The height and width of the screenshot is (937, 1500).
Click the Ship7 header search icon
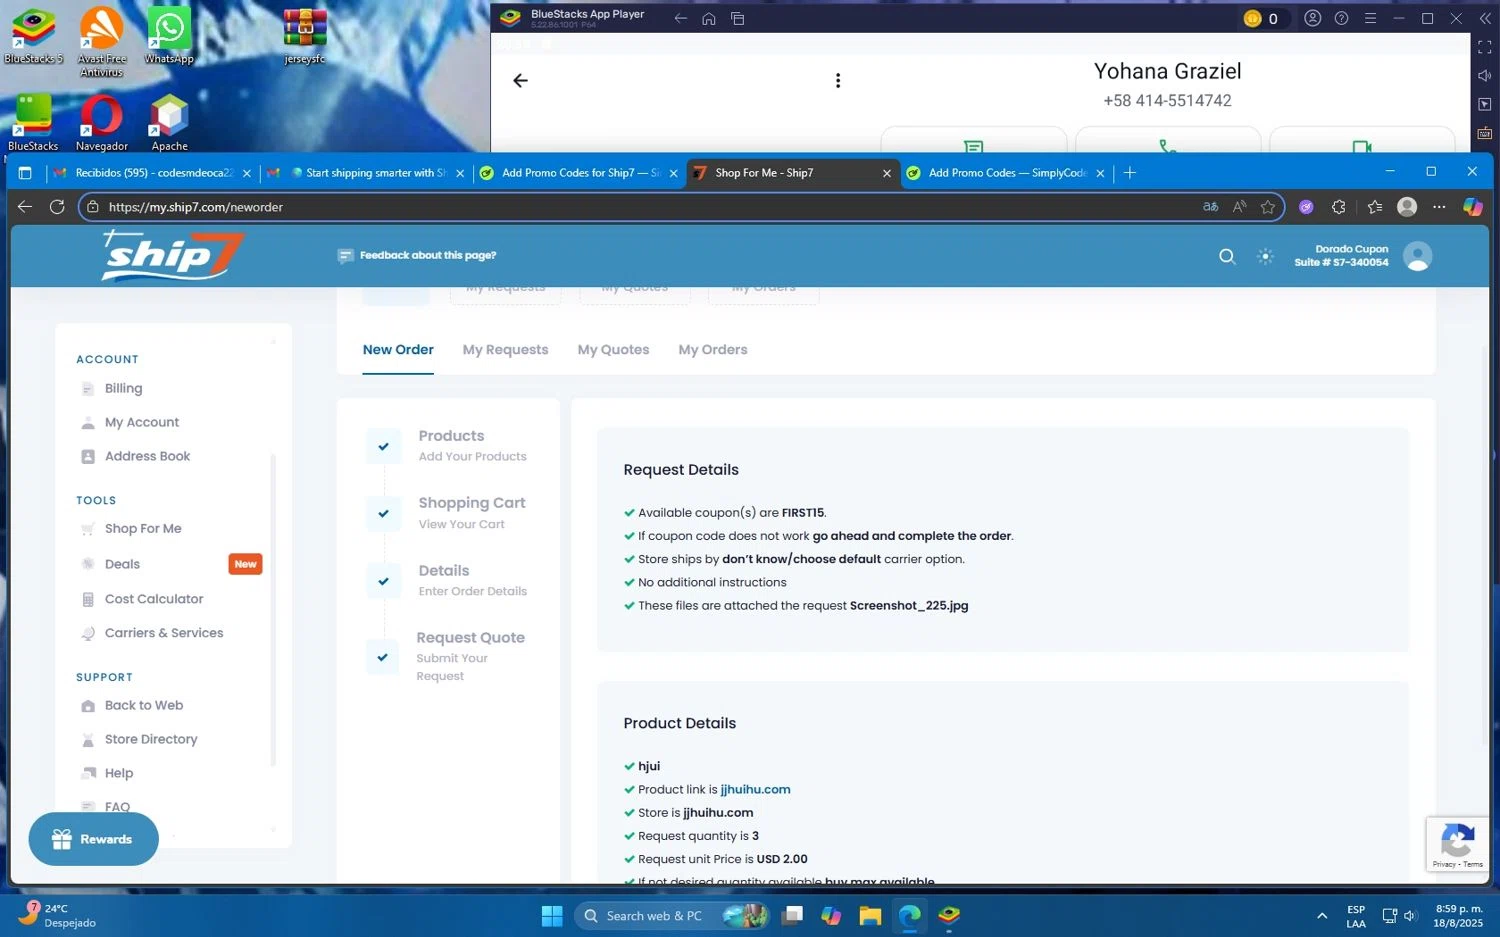[x=1227, y=256]
